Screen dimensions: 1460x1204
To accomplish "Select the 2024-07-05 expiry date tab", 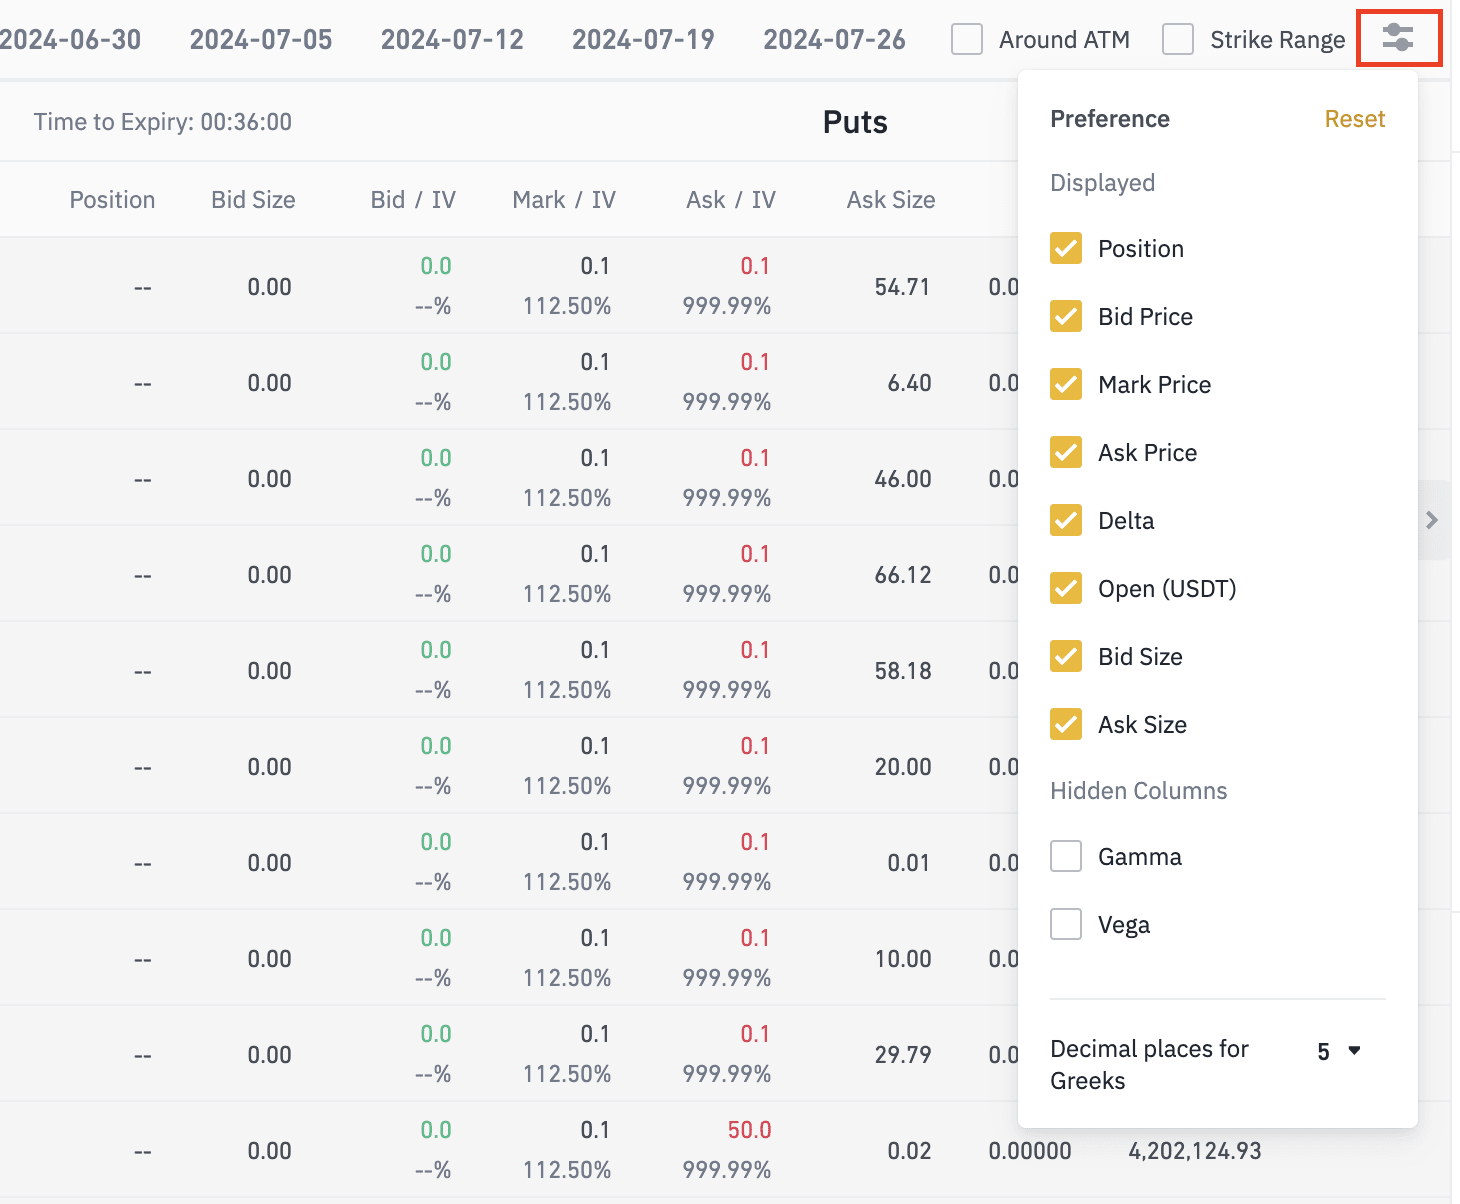I will (261, 40).
